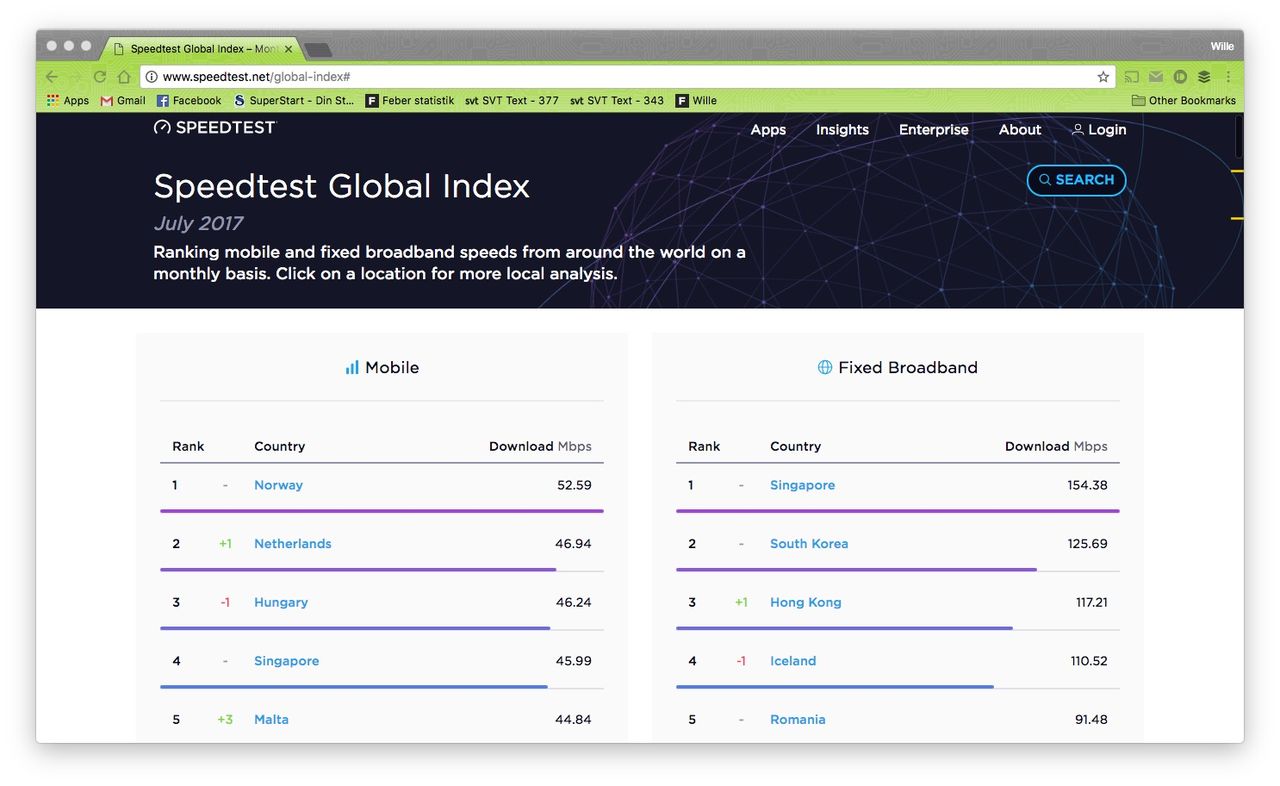
Task: Open the Enterprise menu item
Action: (x=934, y=129)
